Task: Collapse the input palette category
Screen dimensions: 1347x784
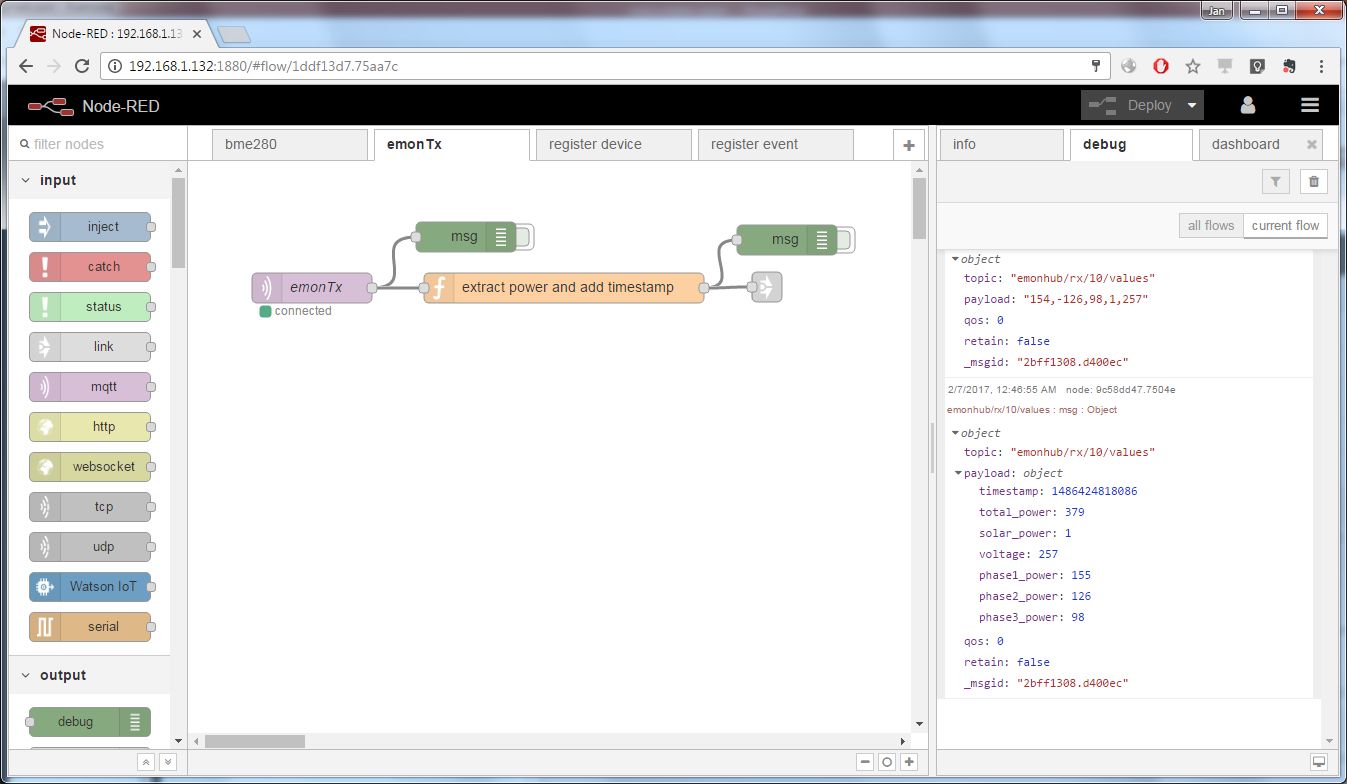Action: 25,181
